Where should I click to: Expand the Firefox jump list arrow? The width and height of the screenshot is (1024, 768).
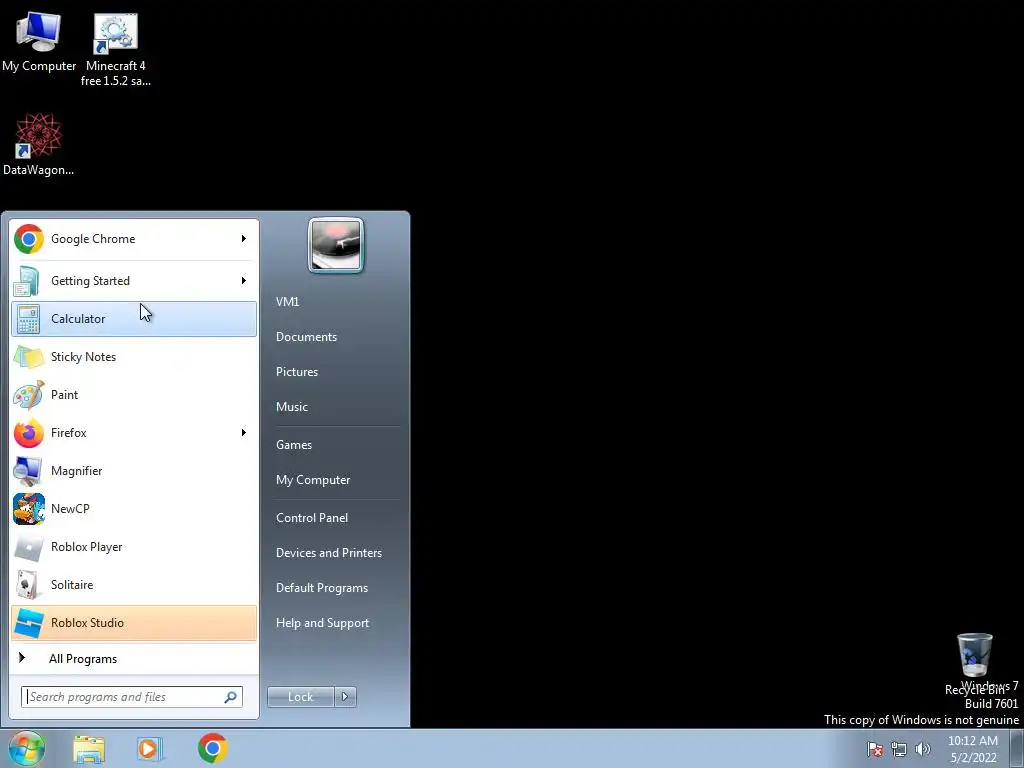244,433
